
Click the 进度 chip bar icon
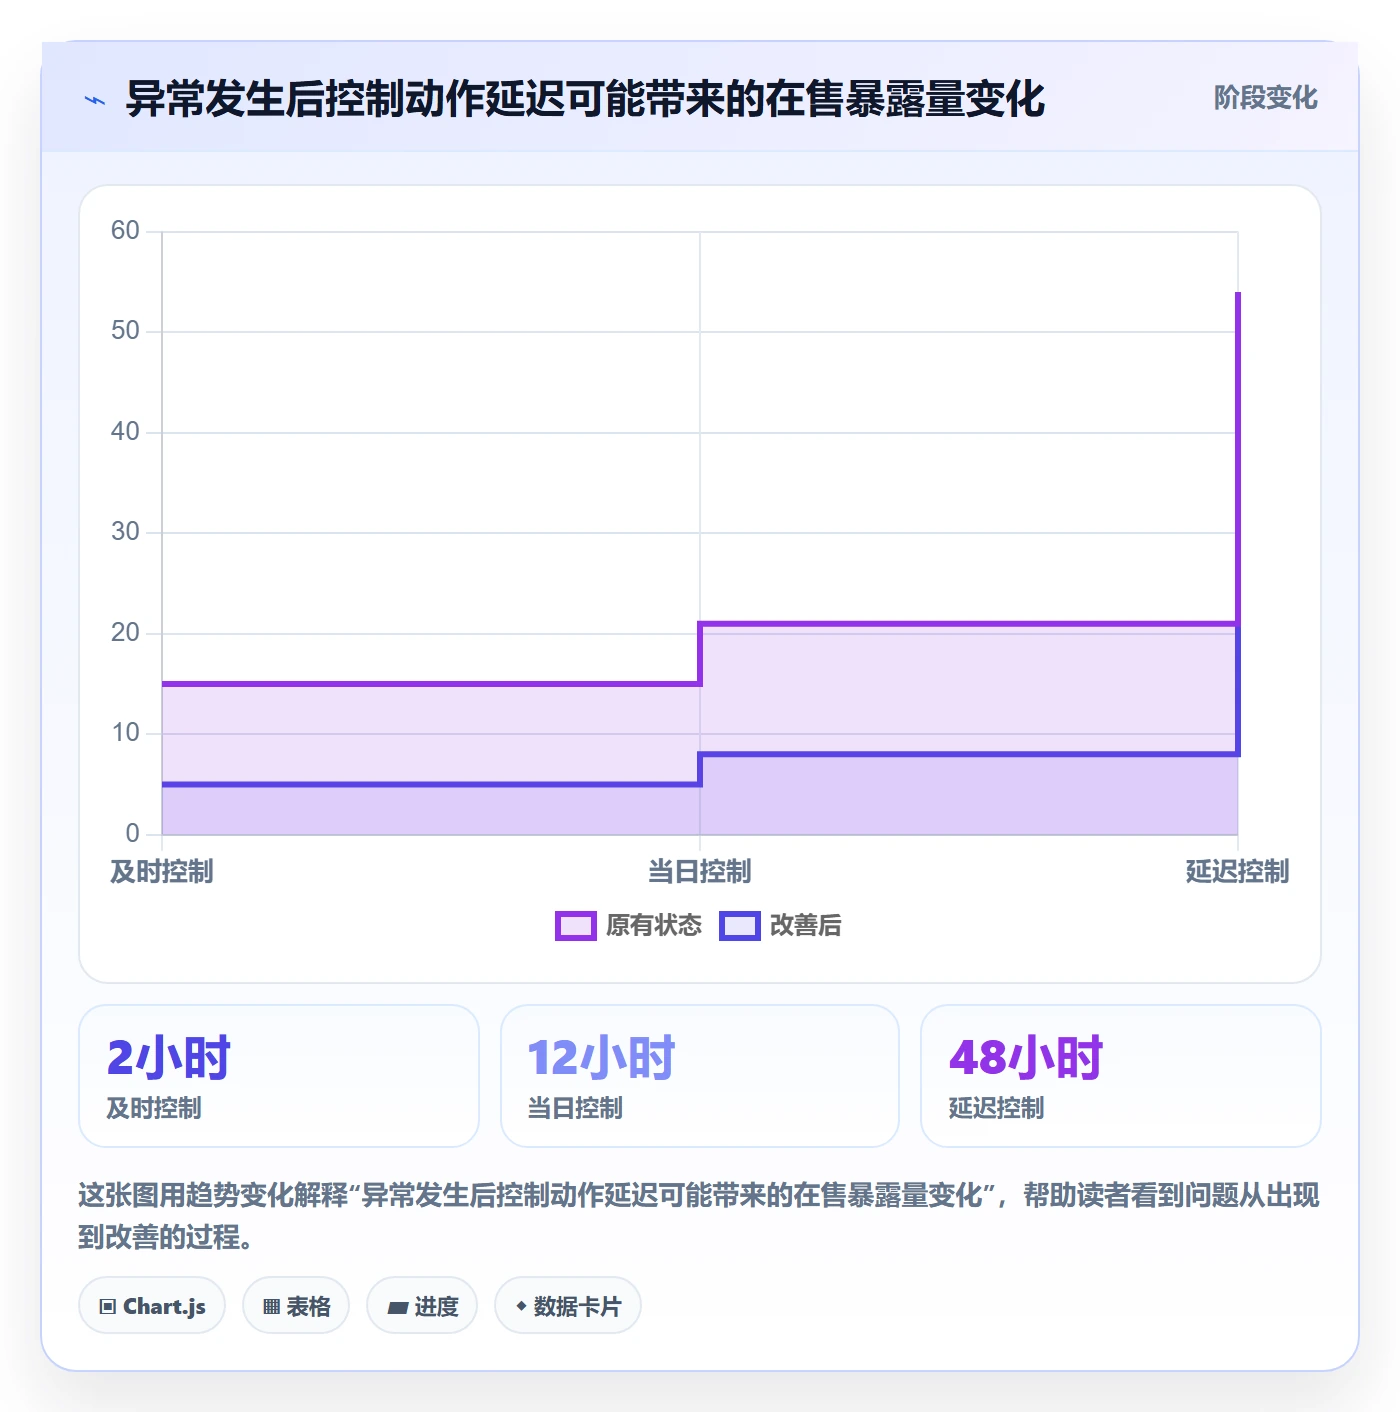click(398, 1307)
